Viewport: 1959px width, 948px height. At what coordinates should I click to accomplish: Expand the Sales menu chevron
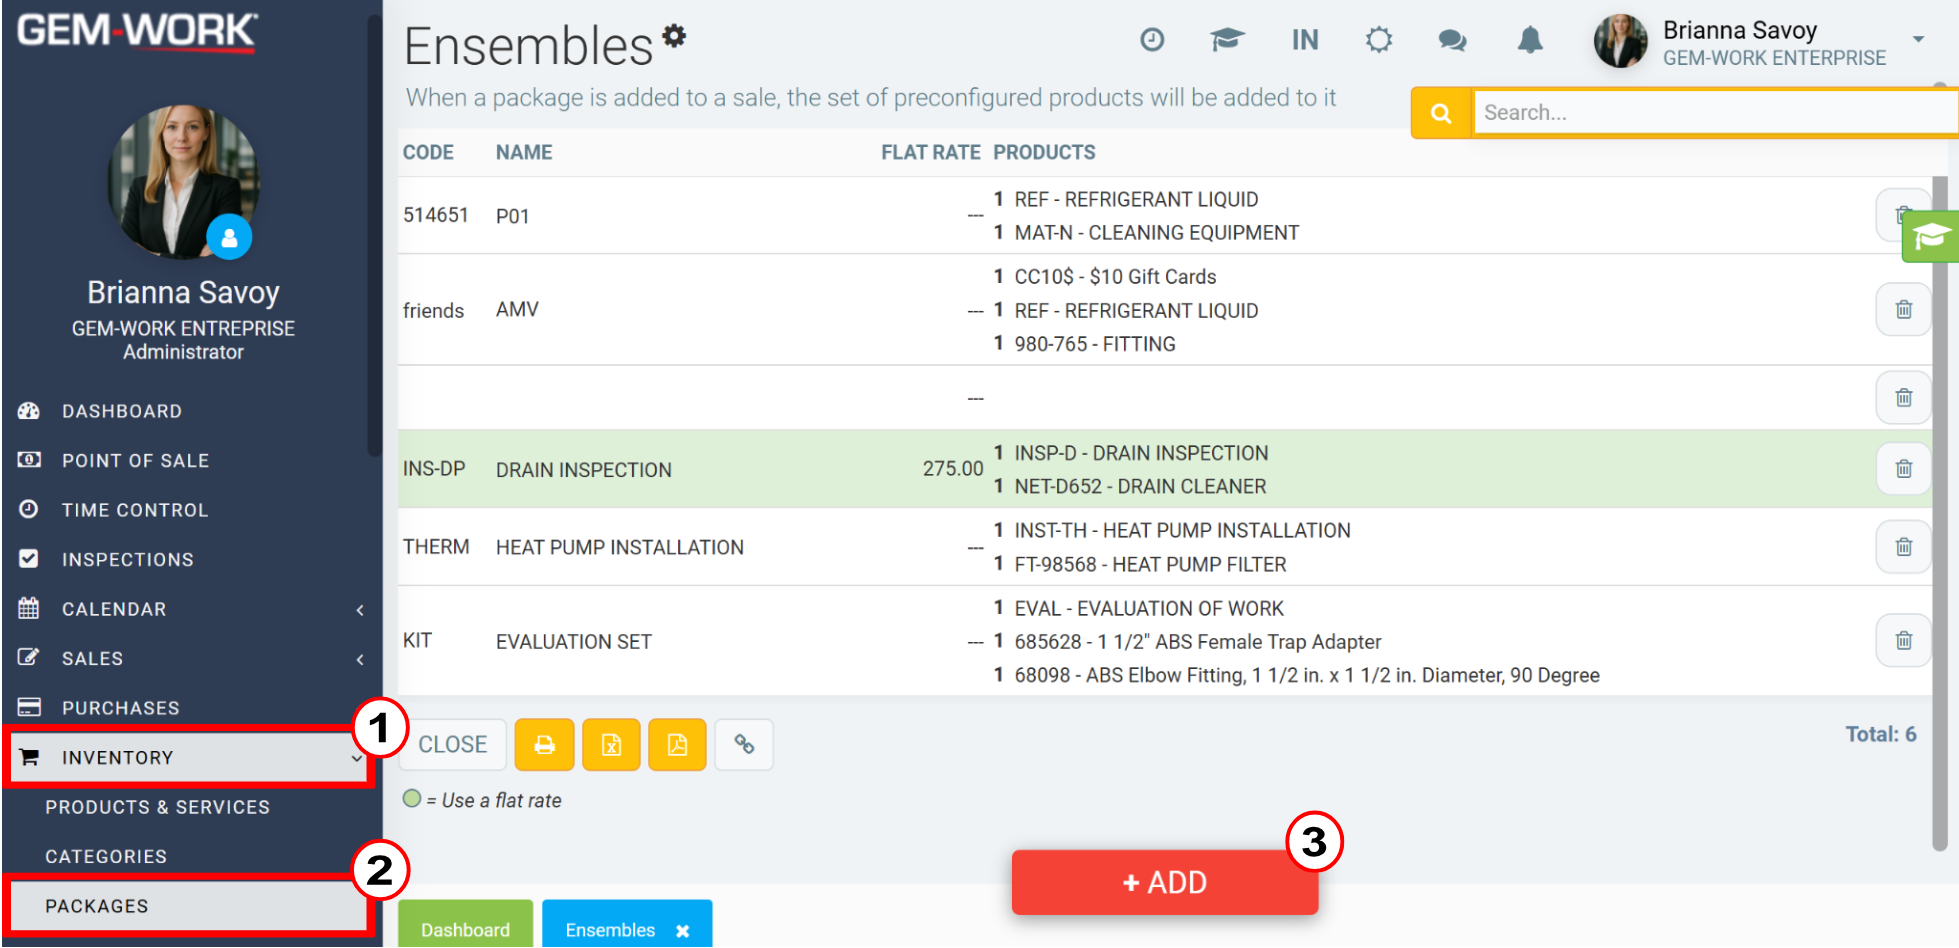[360, 659]
